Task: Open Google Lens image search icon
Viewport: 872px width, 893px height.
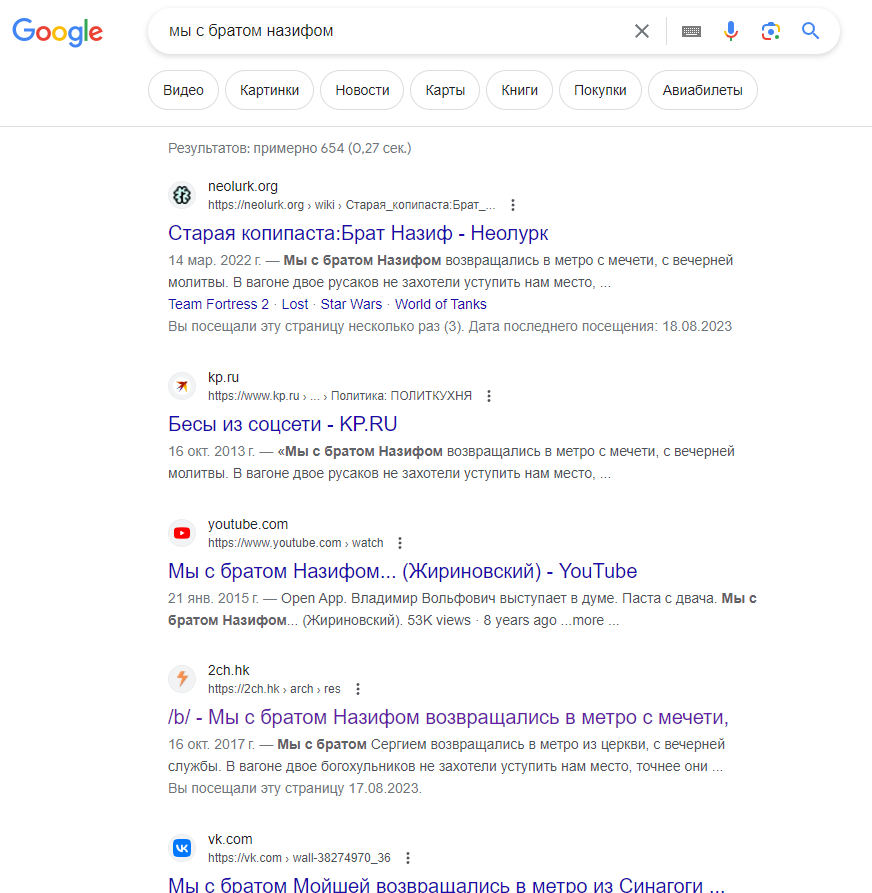Action: (x=771, y=31)
